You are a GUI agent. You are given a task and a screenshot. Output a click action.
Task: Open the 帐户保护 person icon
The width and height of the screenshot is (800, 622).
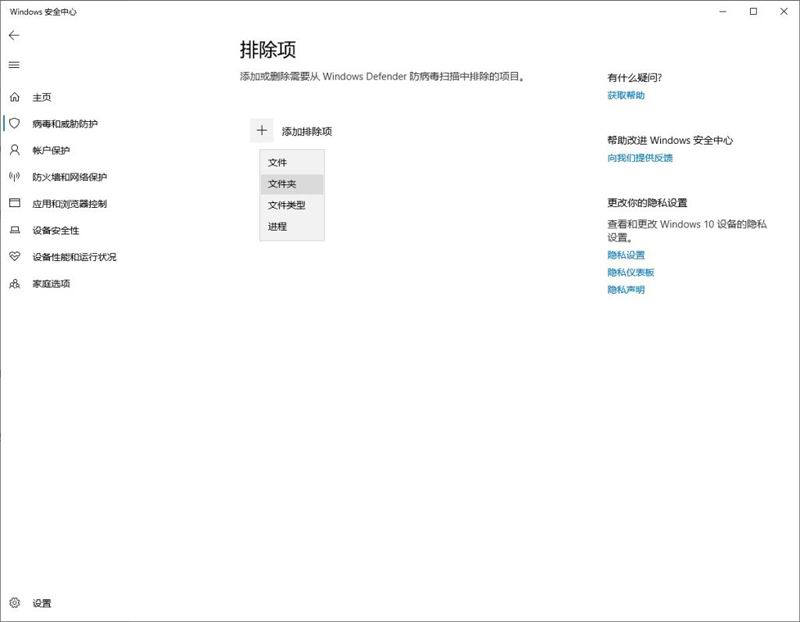click(14, 150)
